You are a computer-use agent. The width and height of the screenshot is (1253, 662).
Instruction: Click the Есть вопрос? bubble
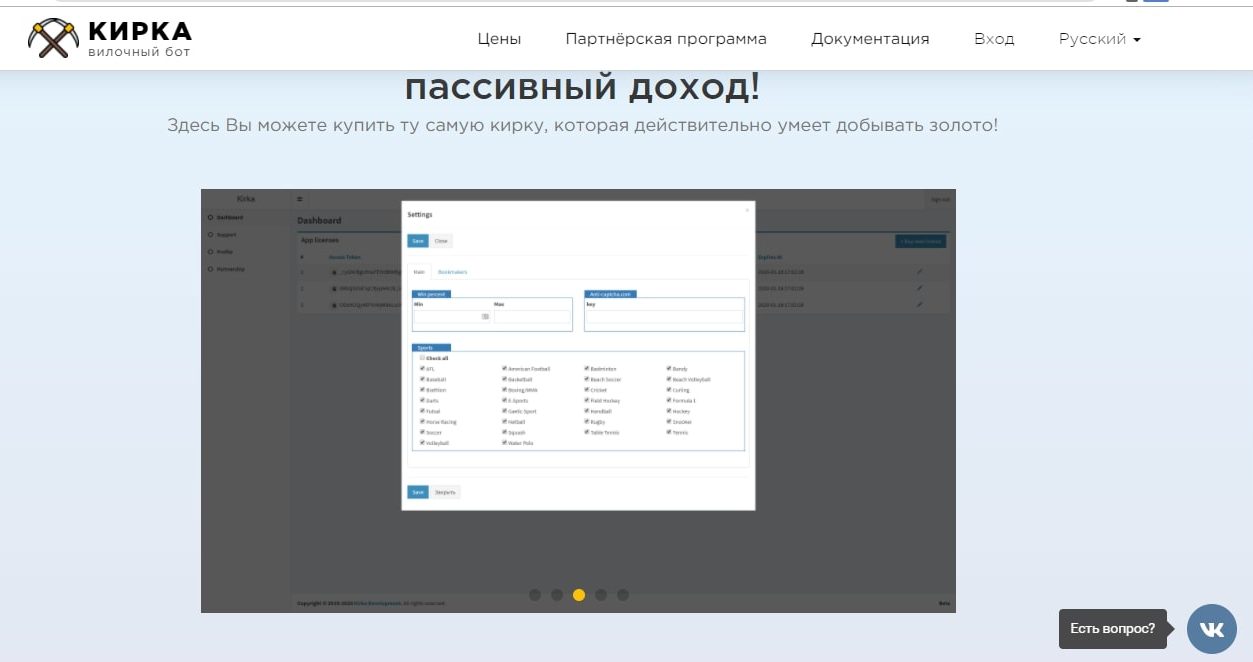(1113, 629)
